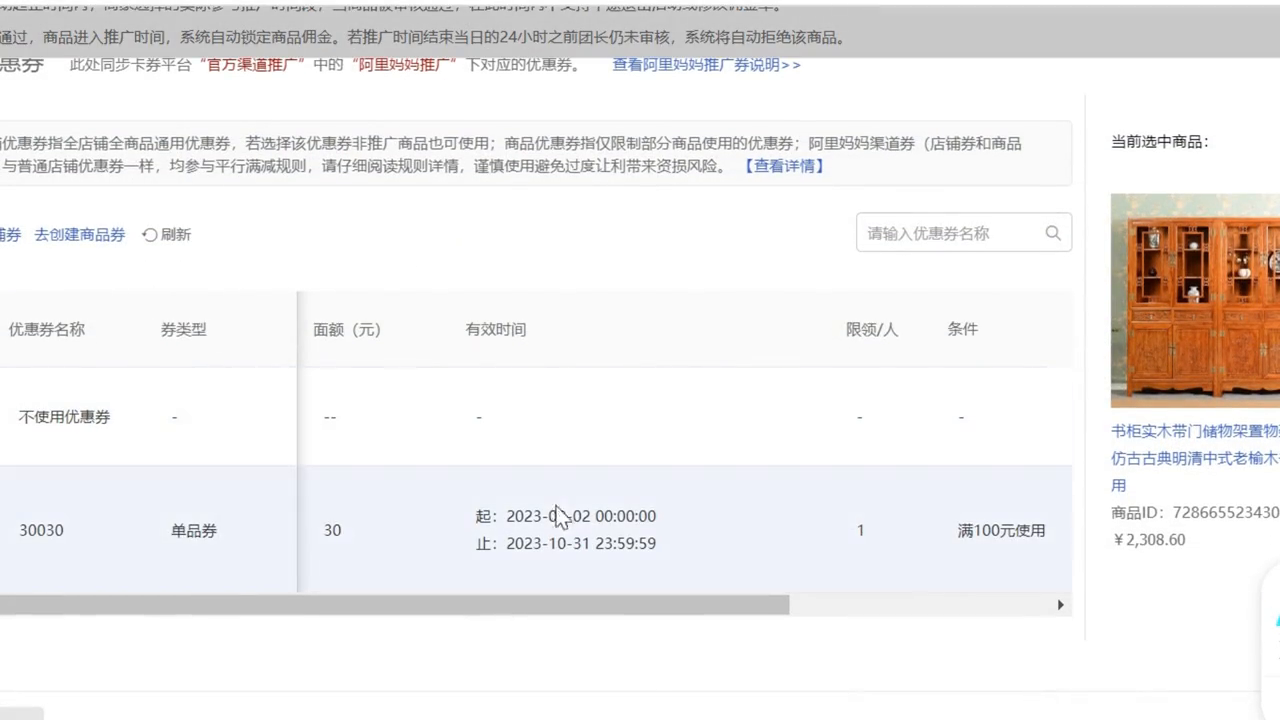The width and height of the screenshot is (1280, 720).
Task: Click 去创建商品券 link
Action: [80, 235]
